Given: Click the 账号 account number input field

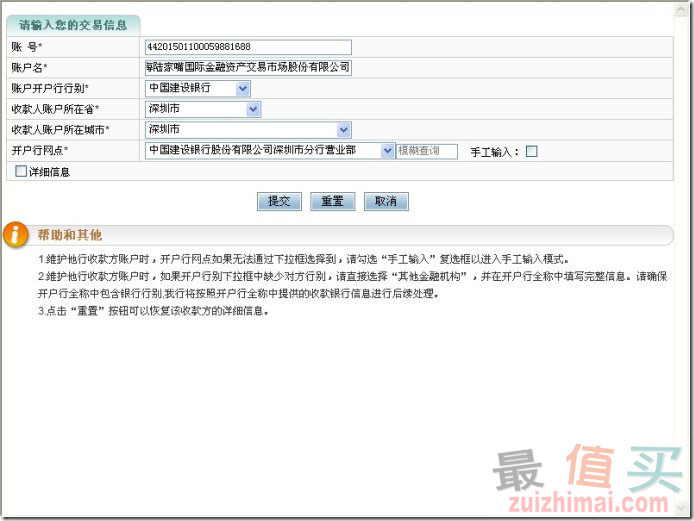Looking at the screenshot, I should click(248, 47).
